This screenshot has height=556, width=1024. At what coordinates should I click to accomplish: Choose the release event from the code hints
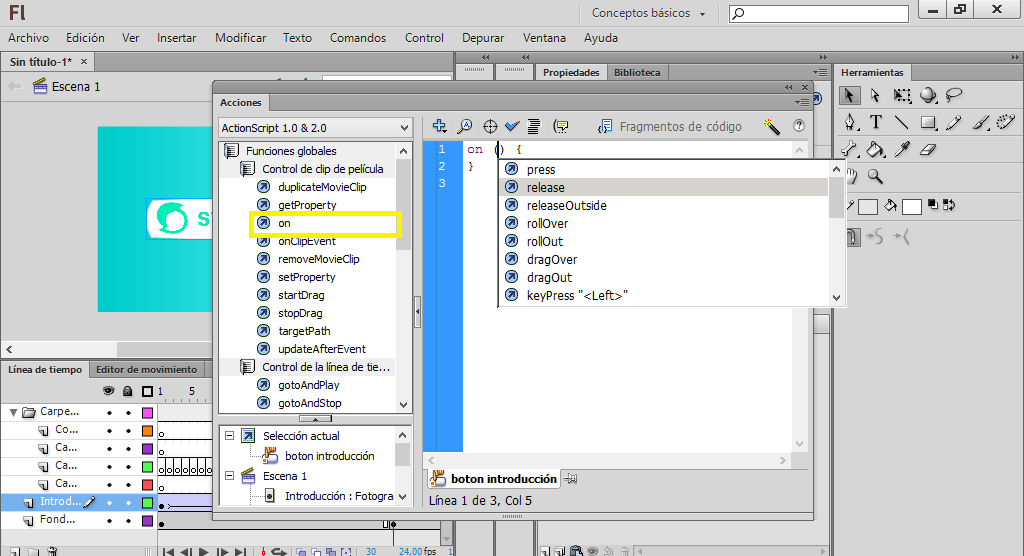coord(664,188)
